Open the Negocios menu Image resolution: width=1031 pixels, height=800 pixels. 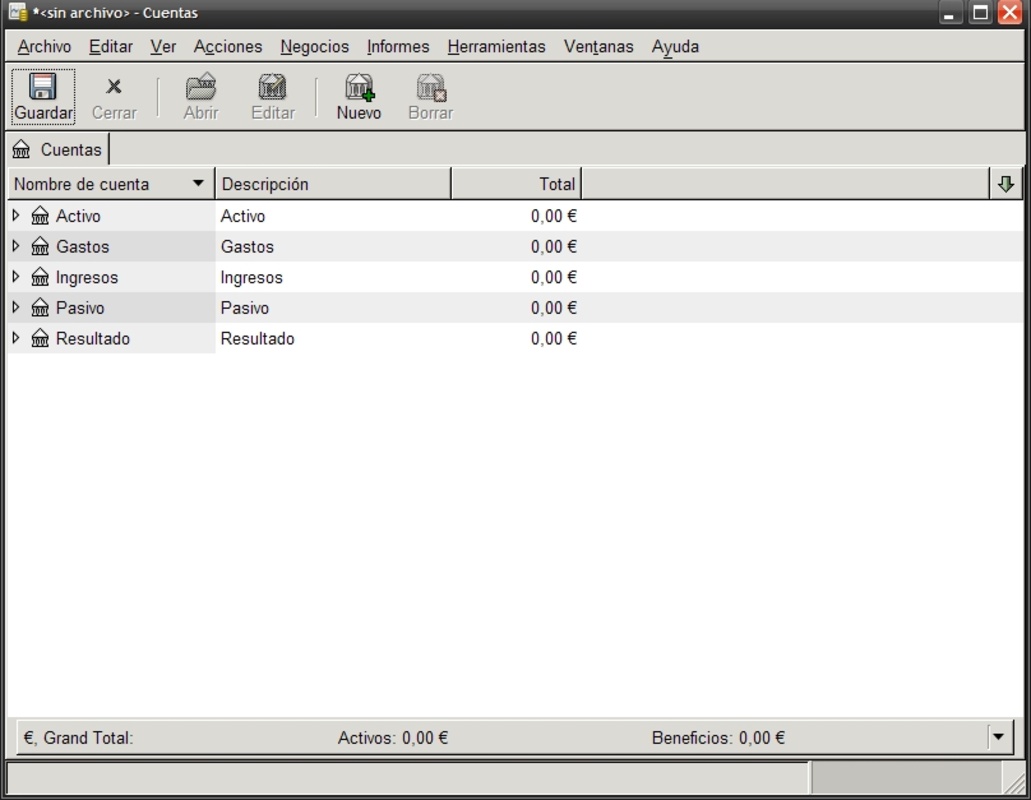pos(314,47)
